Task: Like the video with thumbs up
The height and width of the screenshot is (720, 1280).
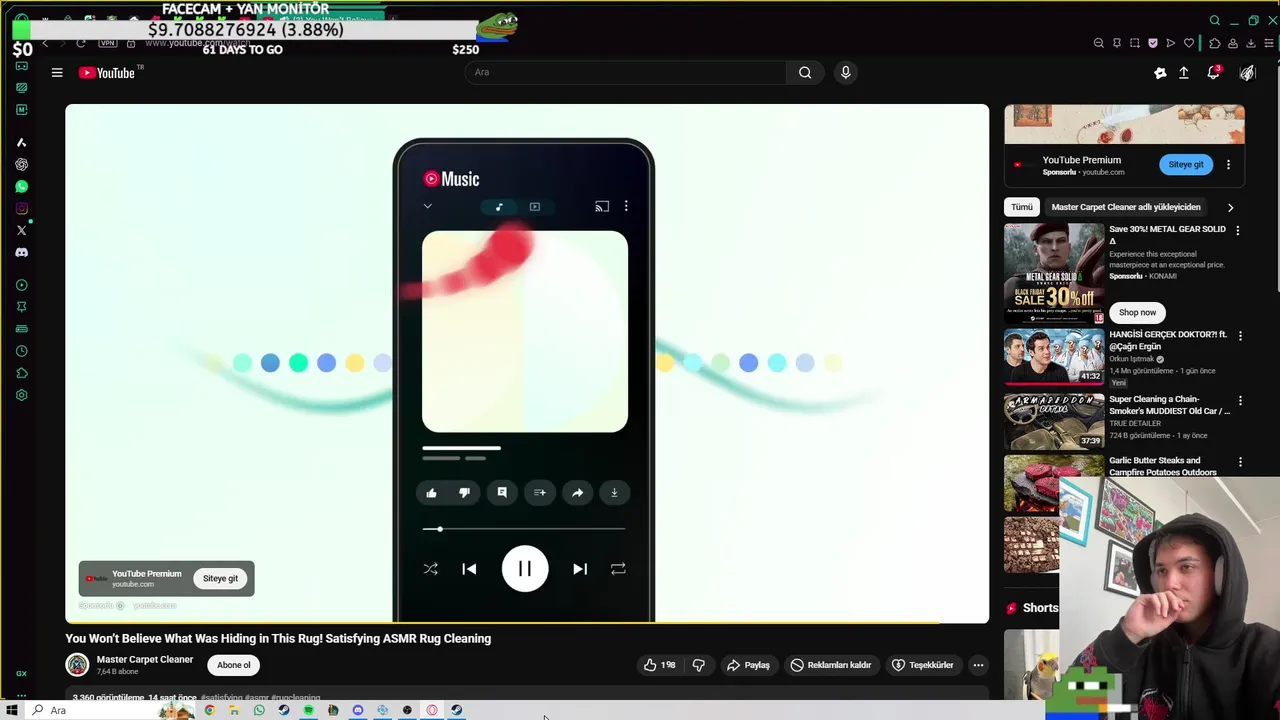Action: click(x=659, y=665)
